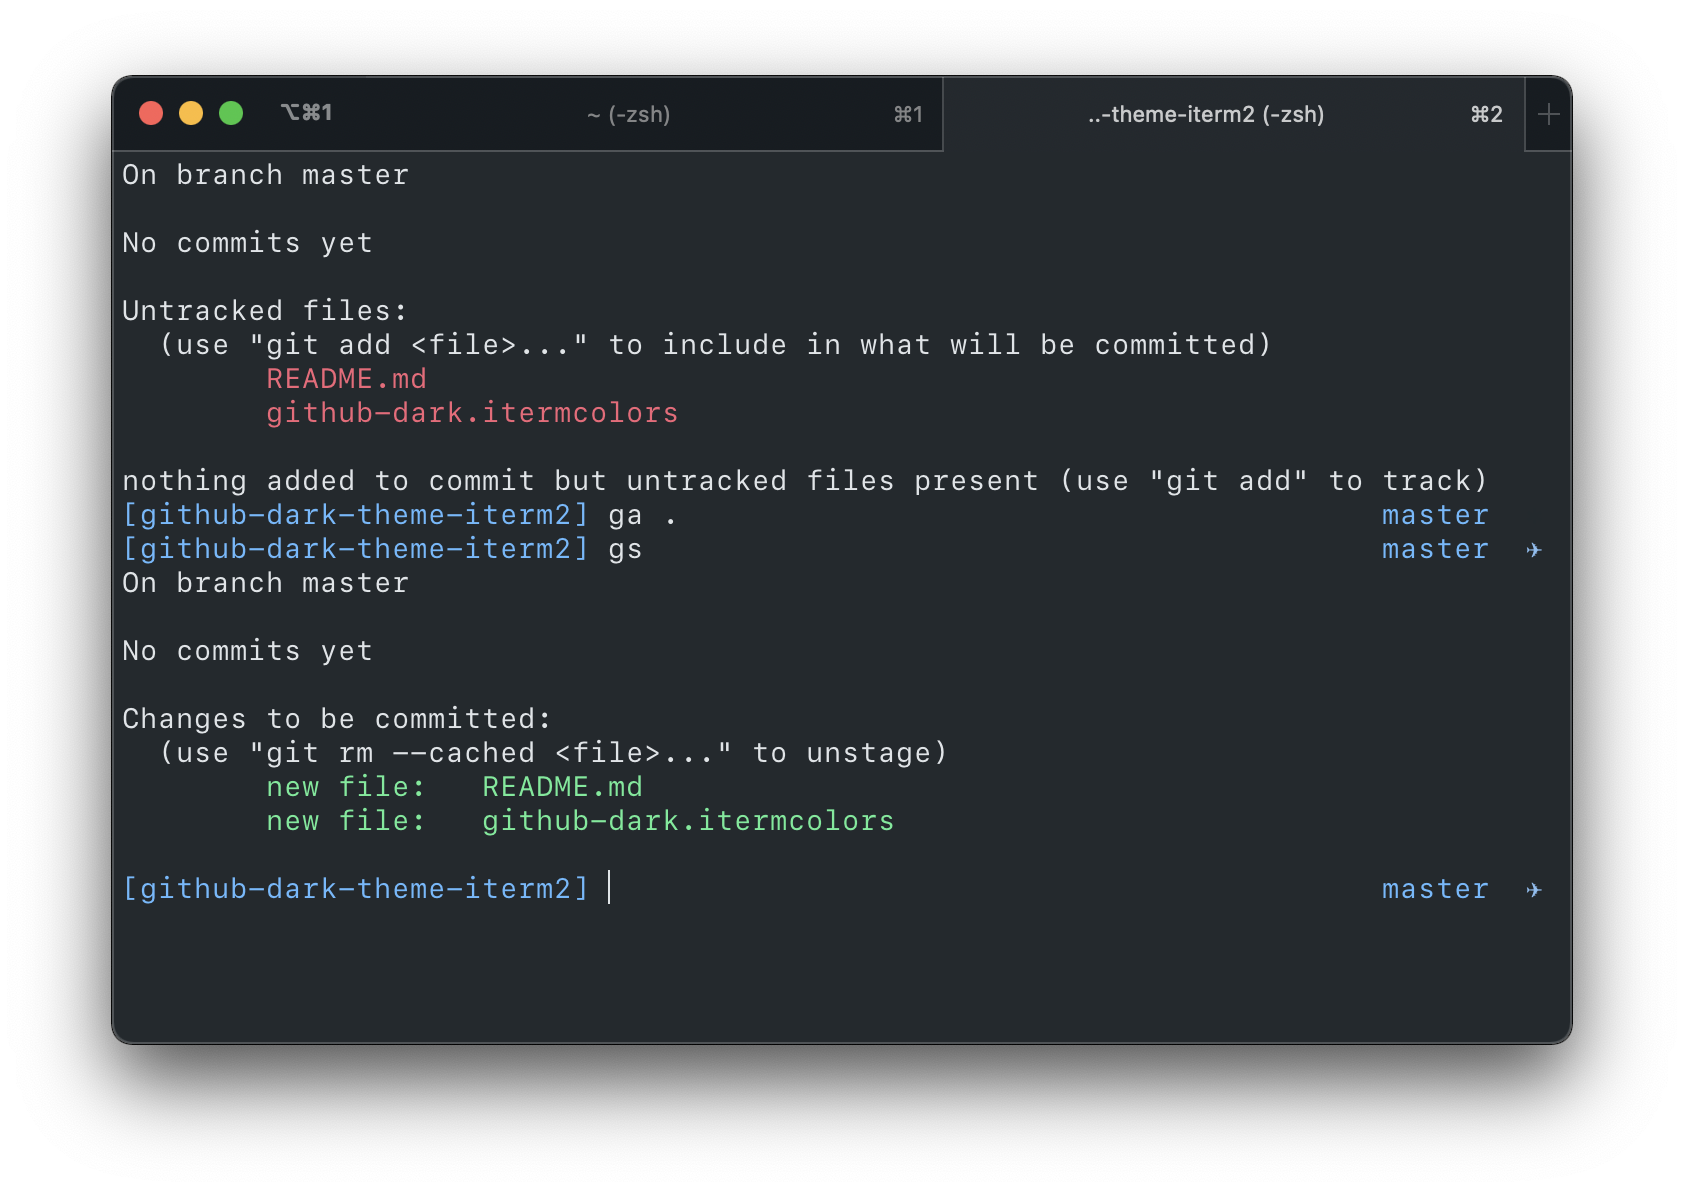Click master branch label on last prompt
This screenshot has width=1684, height=1192.
tap(1435, 889)
